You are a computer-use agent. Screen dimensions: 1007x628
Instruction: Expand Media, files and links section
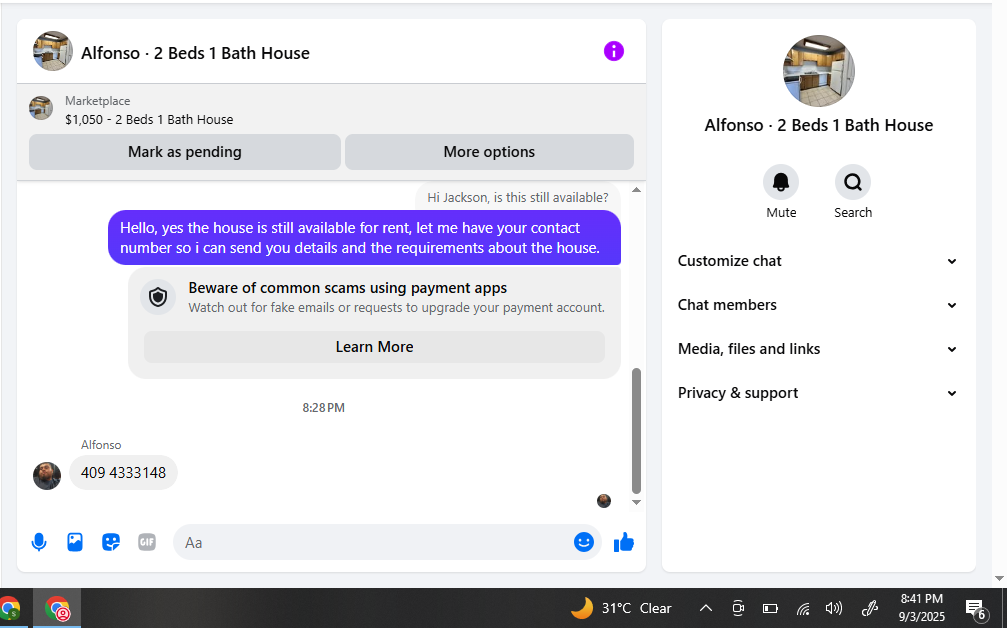pyautogui.click(x=818, y=349)
